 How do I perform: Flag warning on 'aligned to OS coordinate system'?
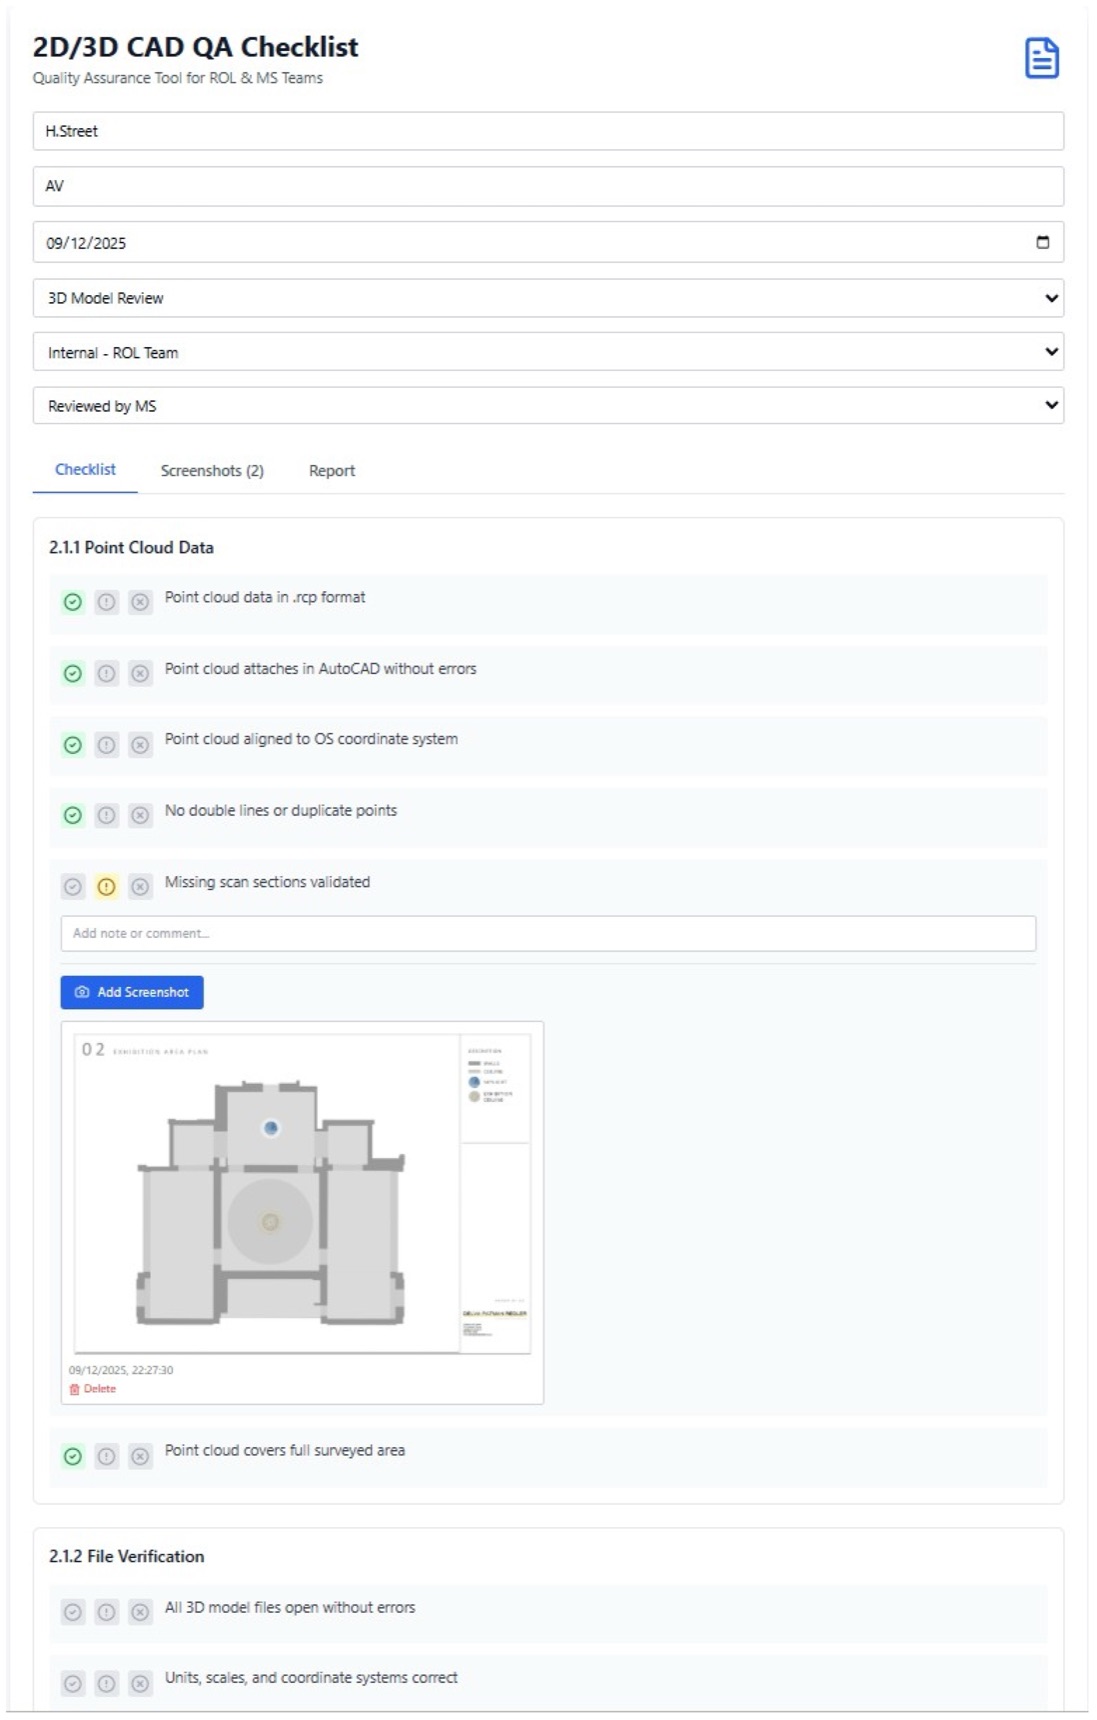point(107,745)
